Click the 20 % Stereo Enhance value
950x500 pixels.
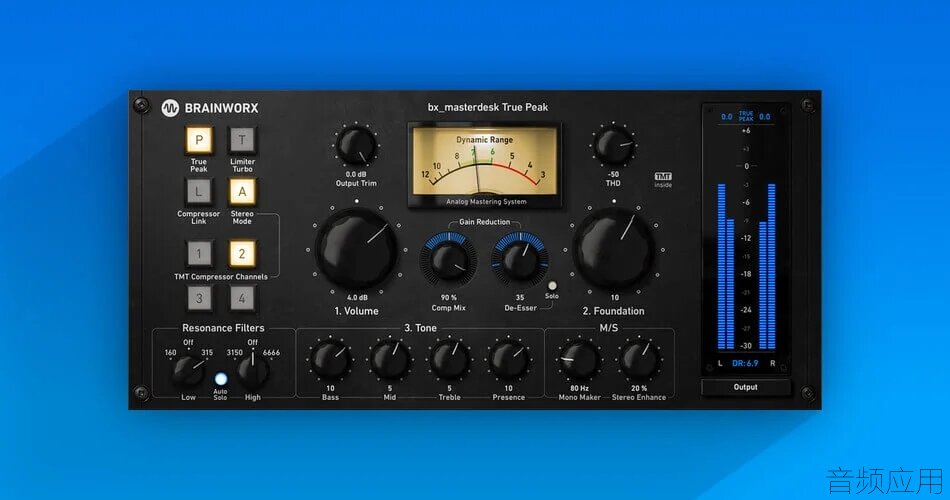click(x=639, y=388)
